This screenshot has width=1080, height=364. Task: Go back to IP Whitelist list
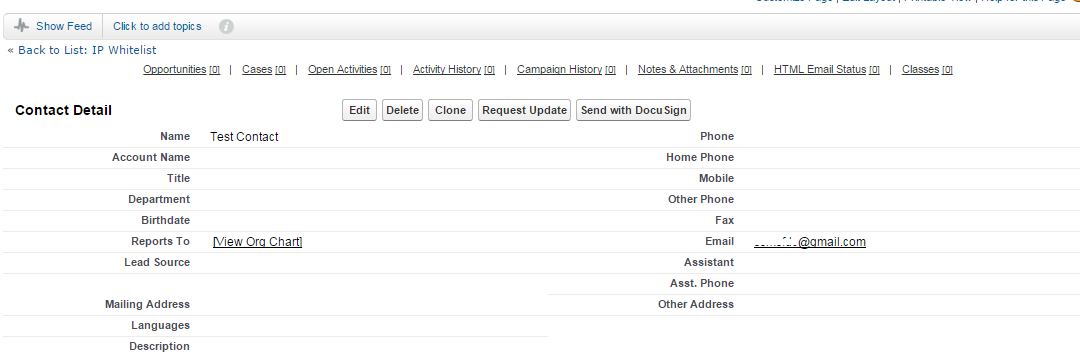tap(87, 50)
